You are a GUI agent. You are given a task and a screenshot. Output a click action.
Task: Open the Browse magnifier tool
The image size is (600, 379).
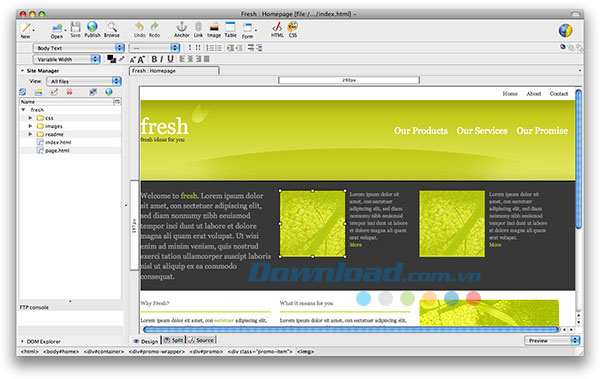pyautogui.click(x=112, y=27)
